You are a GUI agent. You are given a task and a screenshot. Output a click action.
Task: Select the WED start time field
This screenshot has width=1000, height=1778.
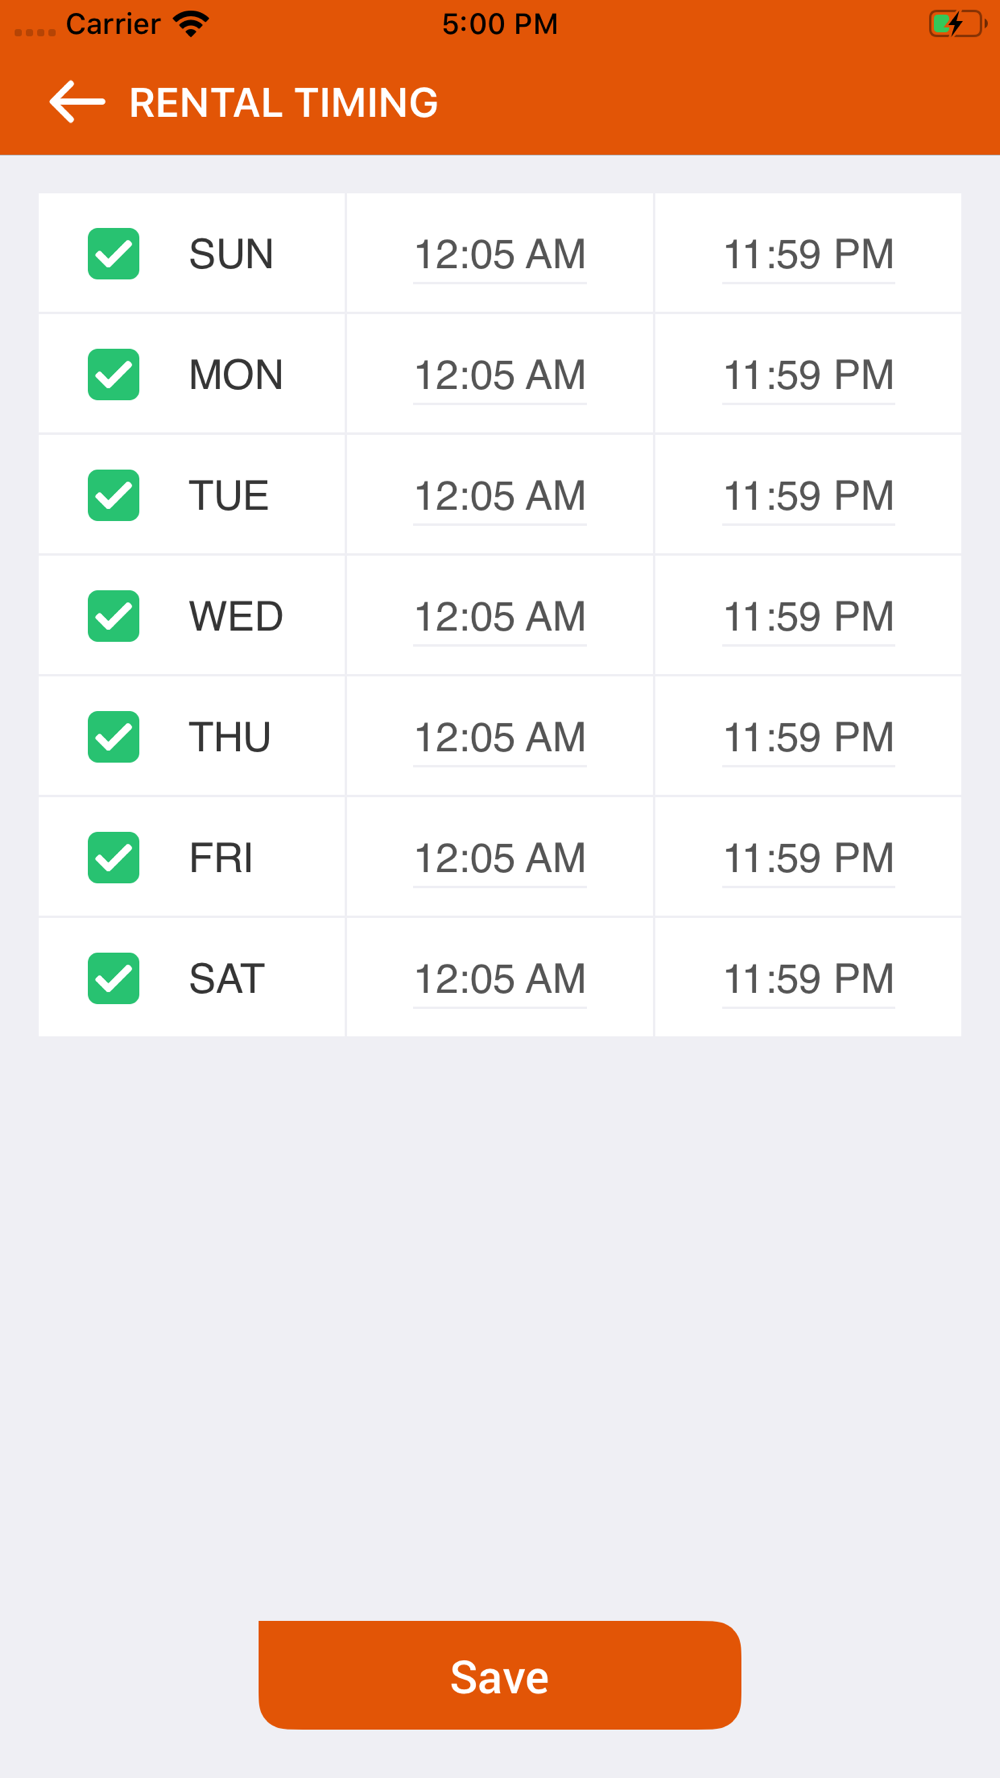pyautogui.click(x=500, y=617)
